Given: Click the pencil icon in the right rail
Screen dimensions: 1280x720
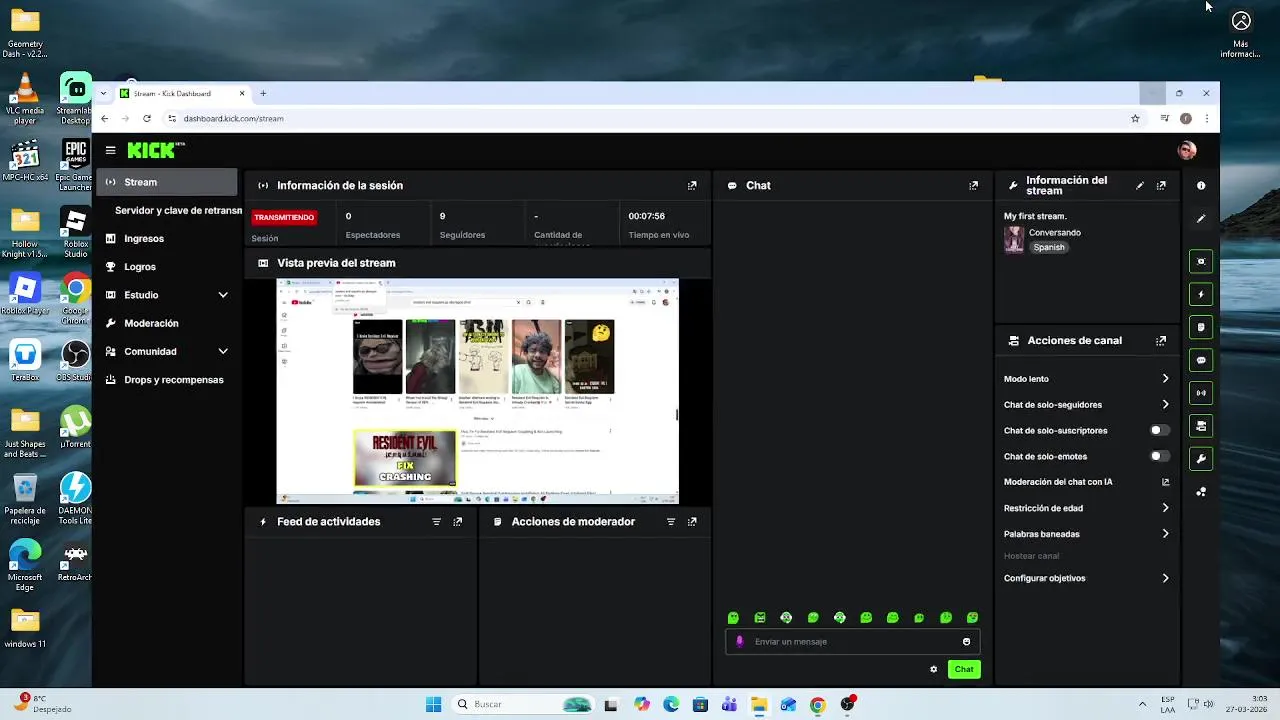Looking at the screenshot, I should click(1201, 218).
